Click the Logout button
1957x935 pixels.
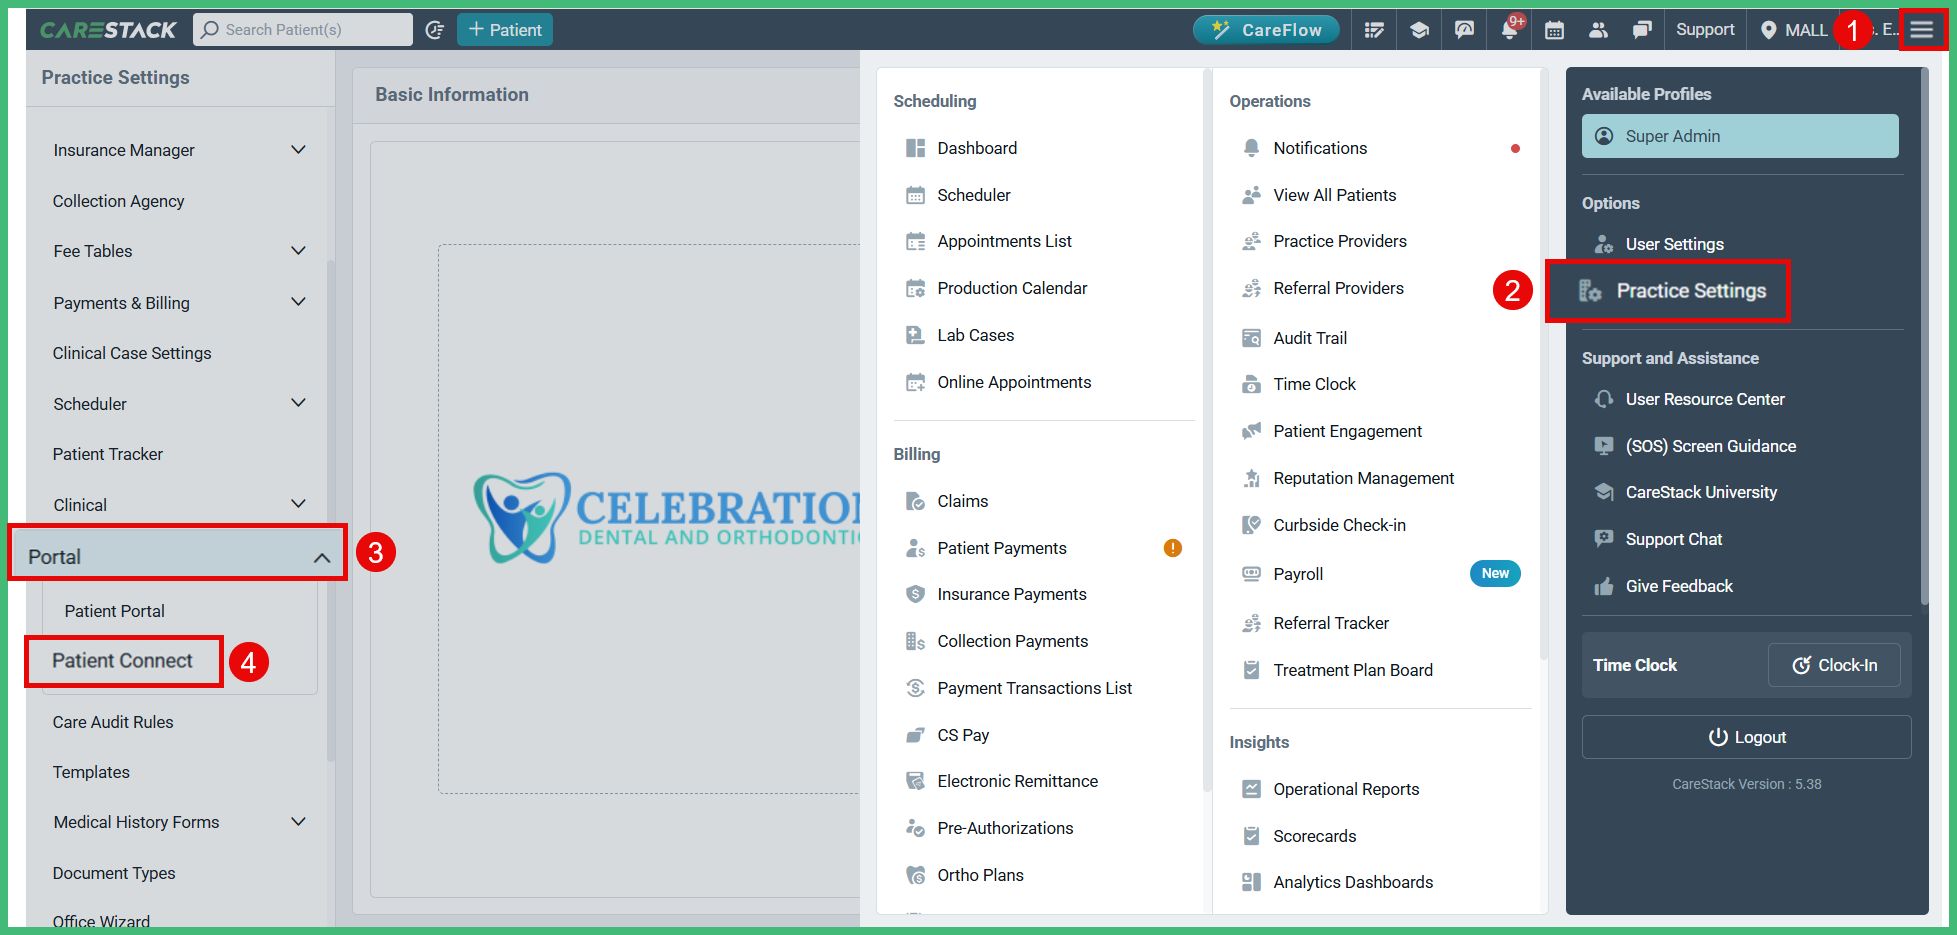(x=1746, y=737)
